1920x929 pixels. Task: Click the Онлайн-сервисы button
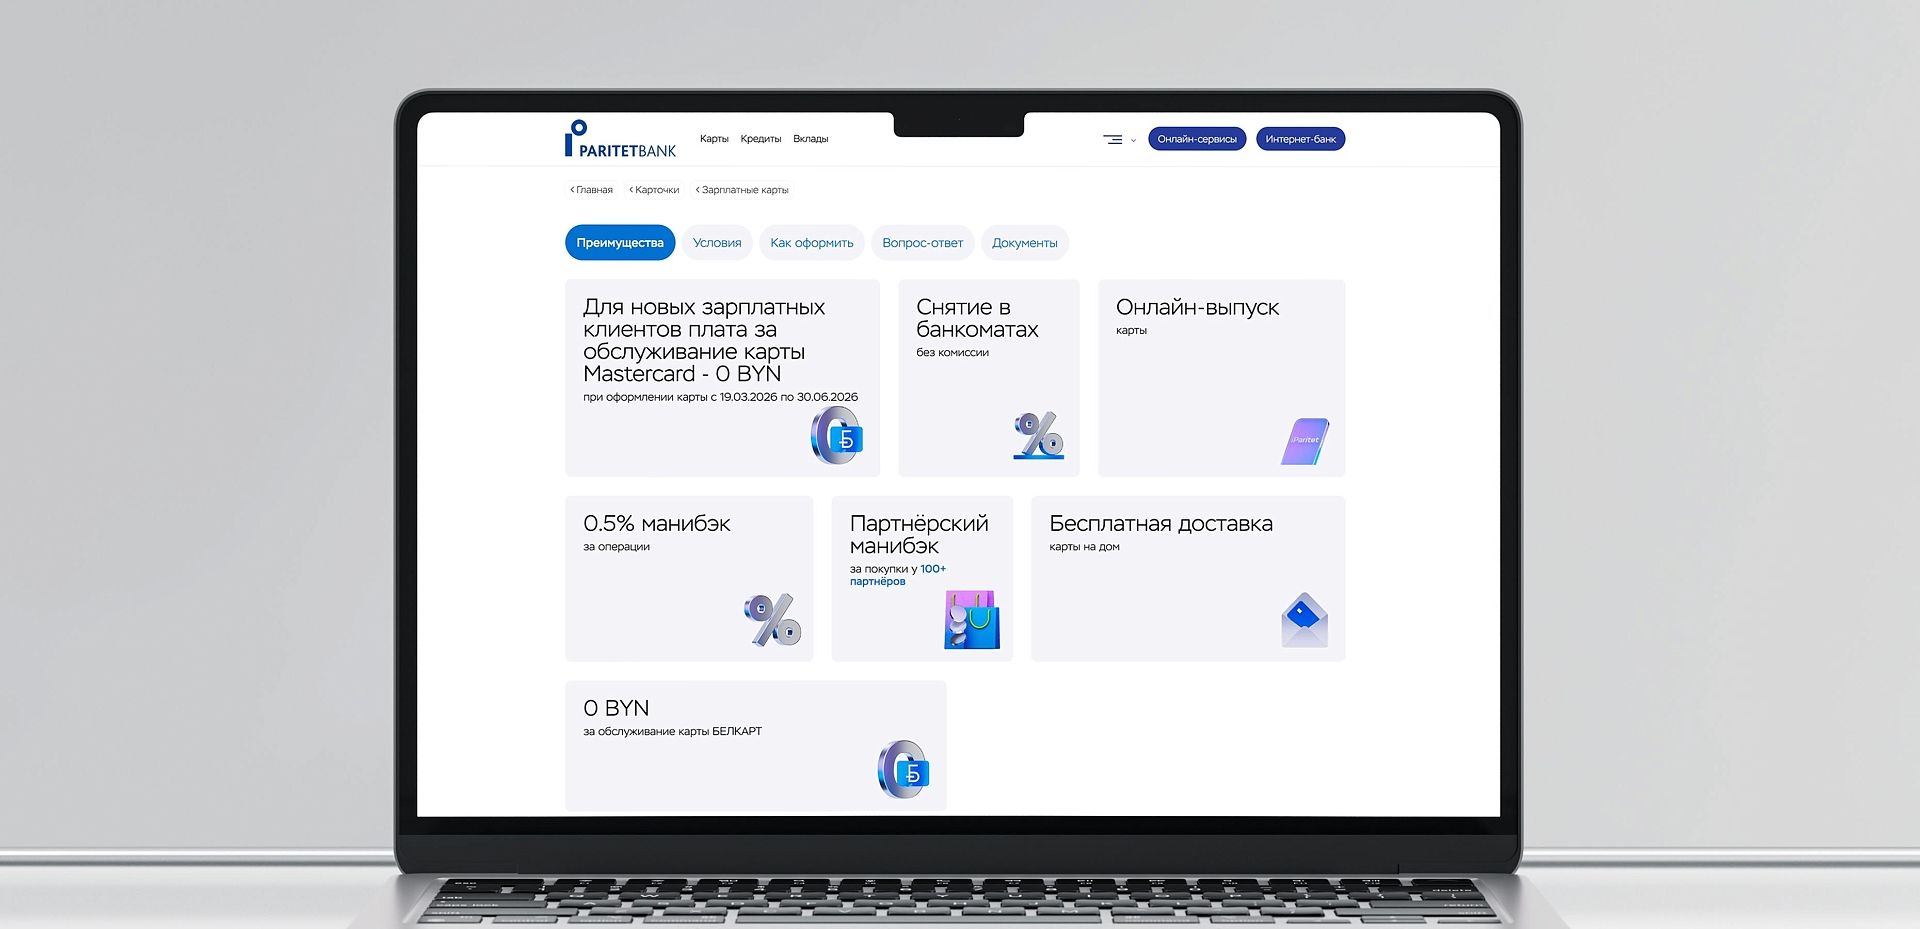coord(1196,138)
